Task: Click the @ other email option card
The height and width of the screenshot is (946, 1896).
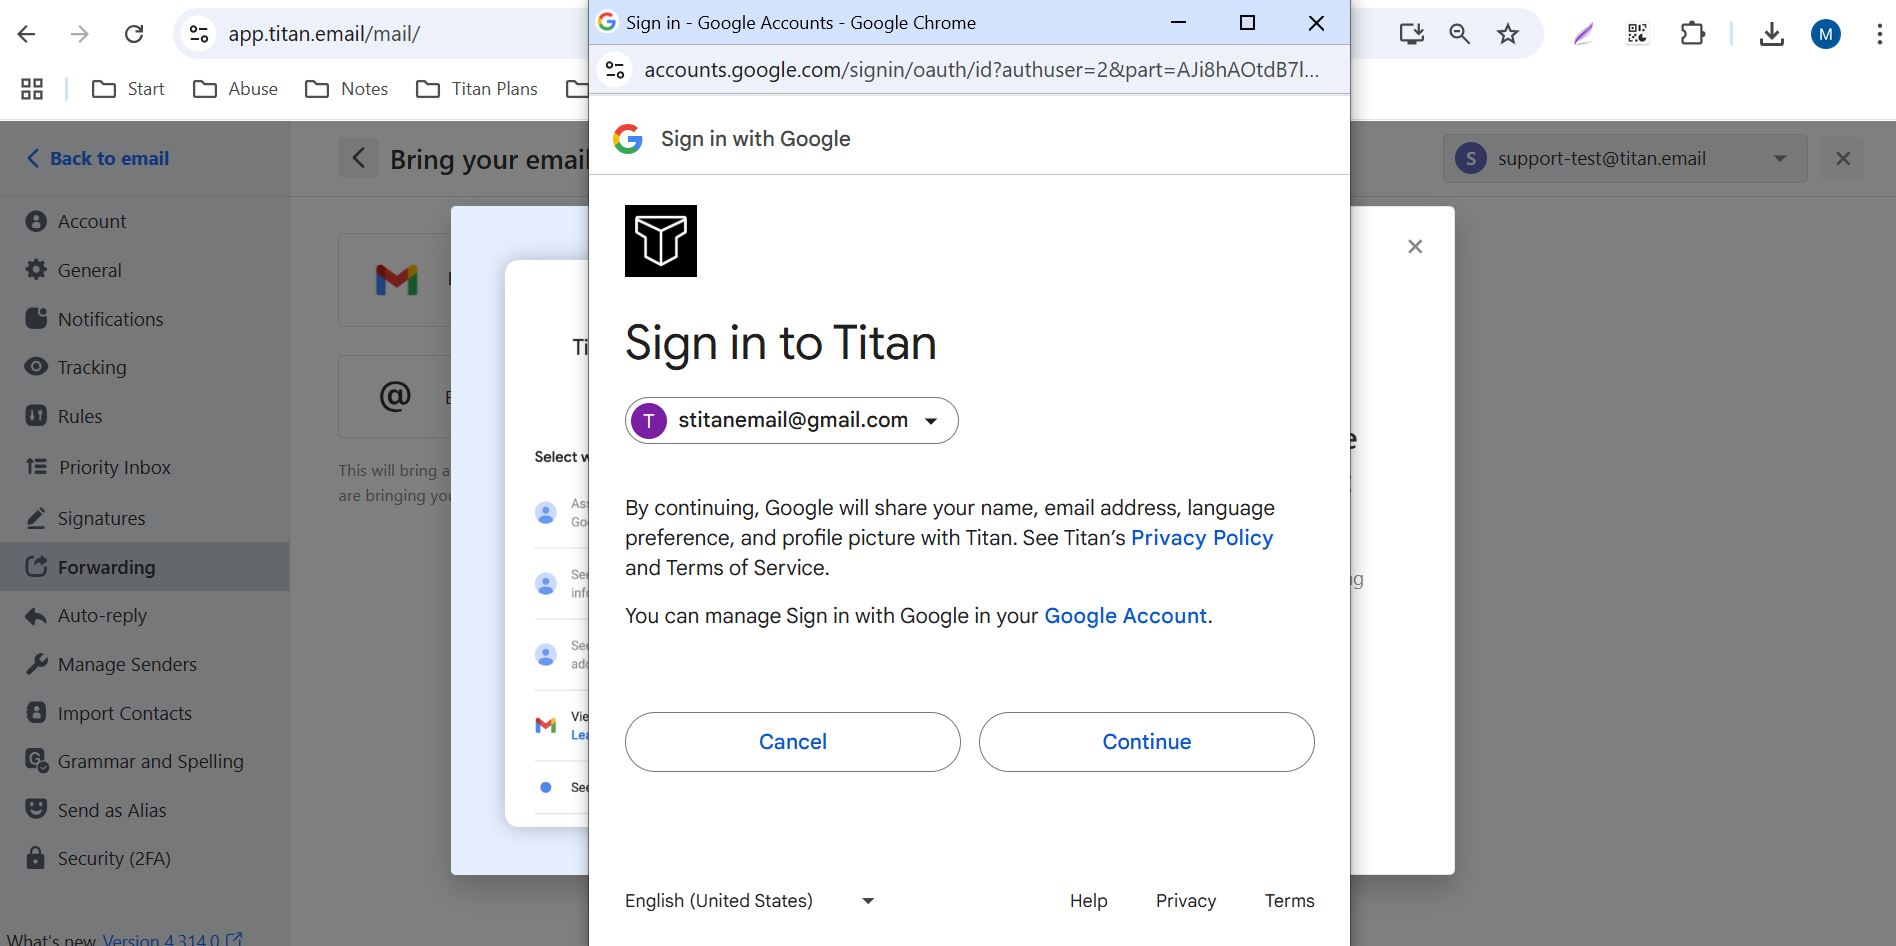Action: (x=396, y=397)
